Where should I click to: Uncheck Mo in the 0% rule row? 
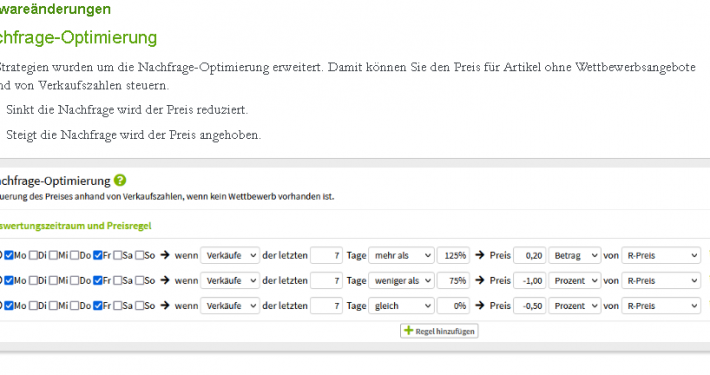click(x=9, y=306)
